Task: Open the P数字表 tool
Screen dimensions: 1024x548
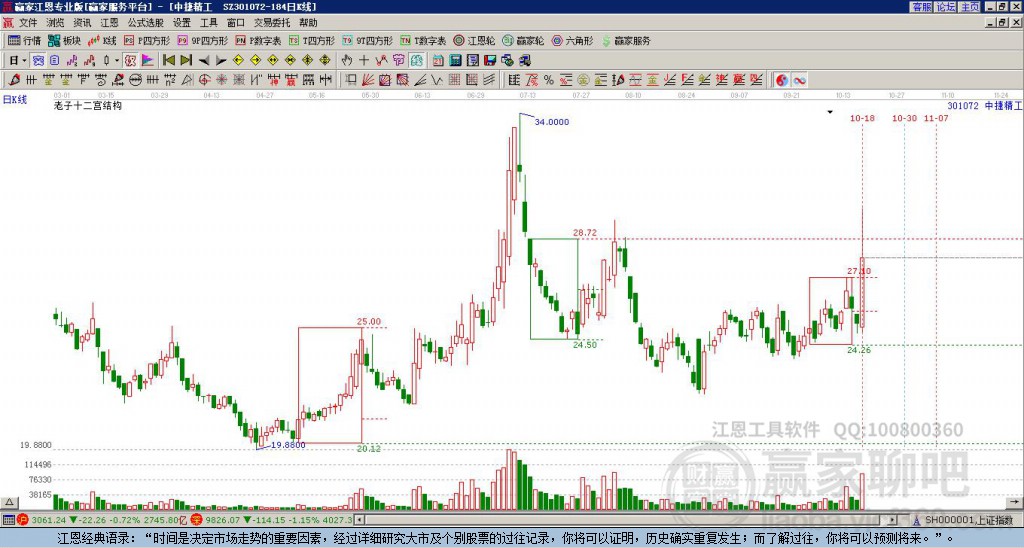Action: click(258, 40)
